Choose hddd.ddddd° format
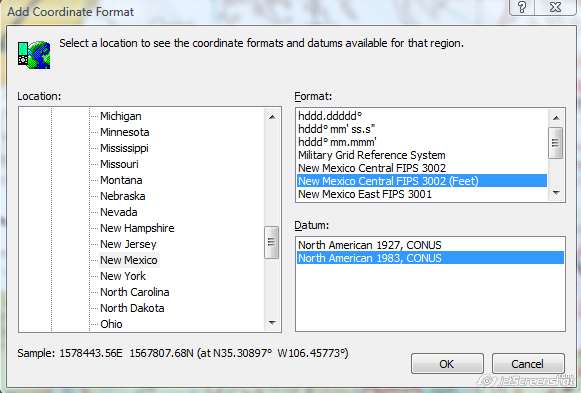 pyautogui.click(x=422, y=116)
